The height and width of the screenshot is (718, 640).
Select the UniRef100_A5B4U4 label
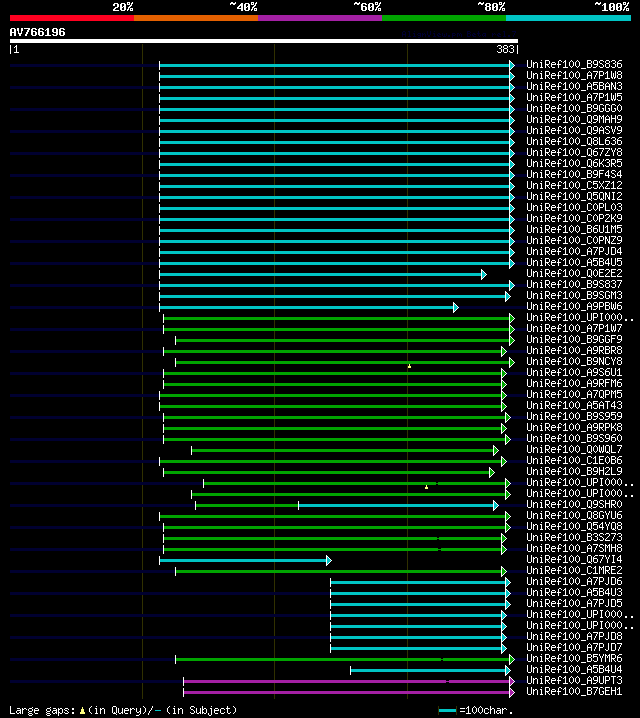574,669
